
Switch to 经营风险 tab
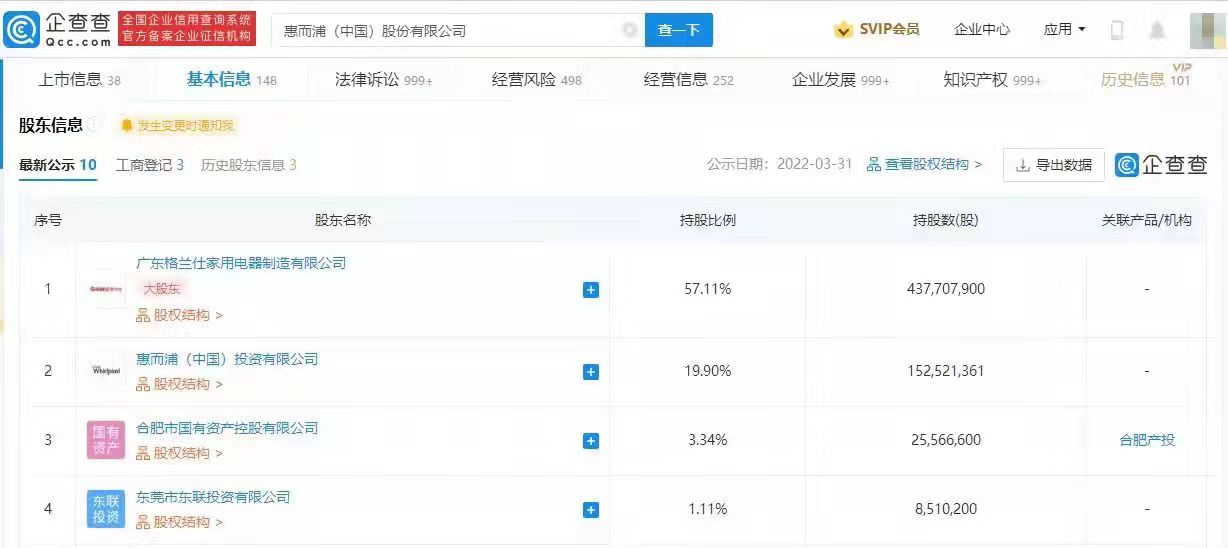(536, 79)
